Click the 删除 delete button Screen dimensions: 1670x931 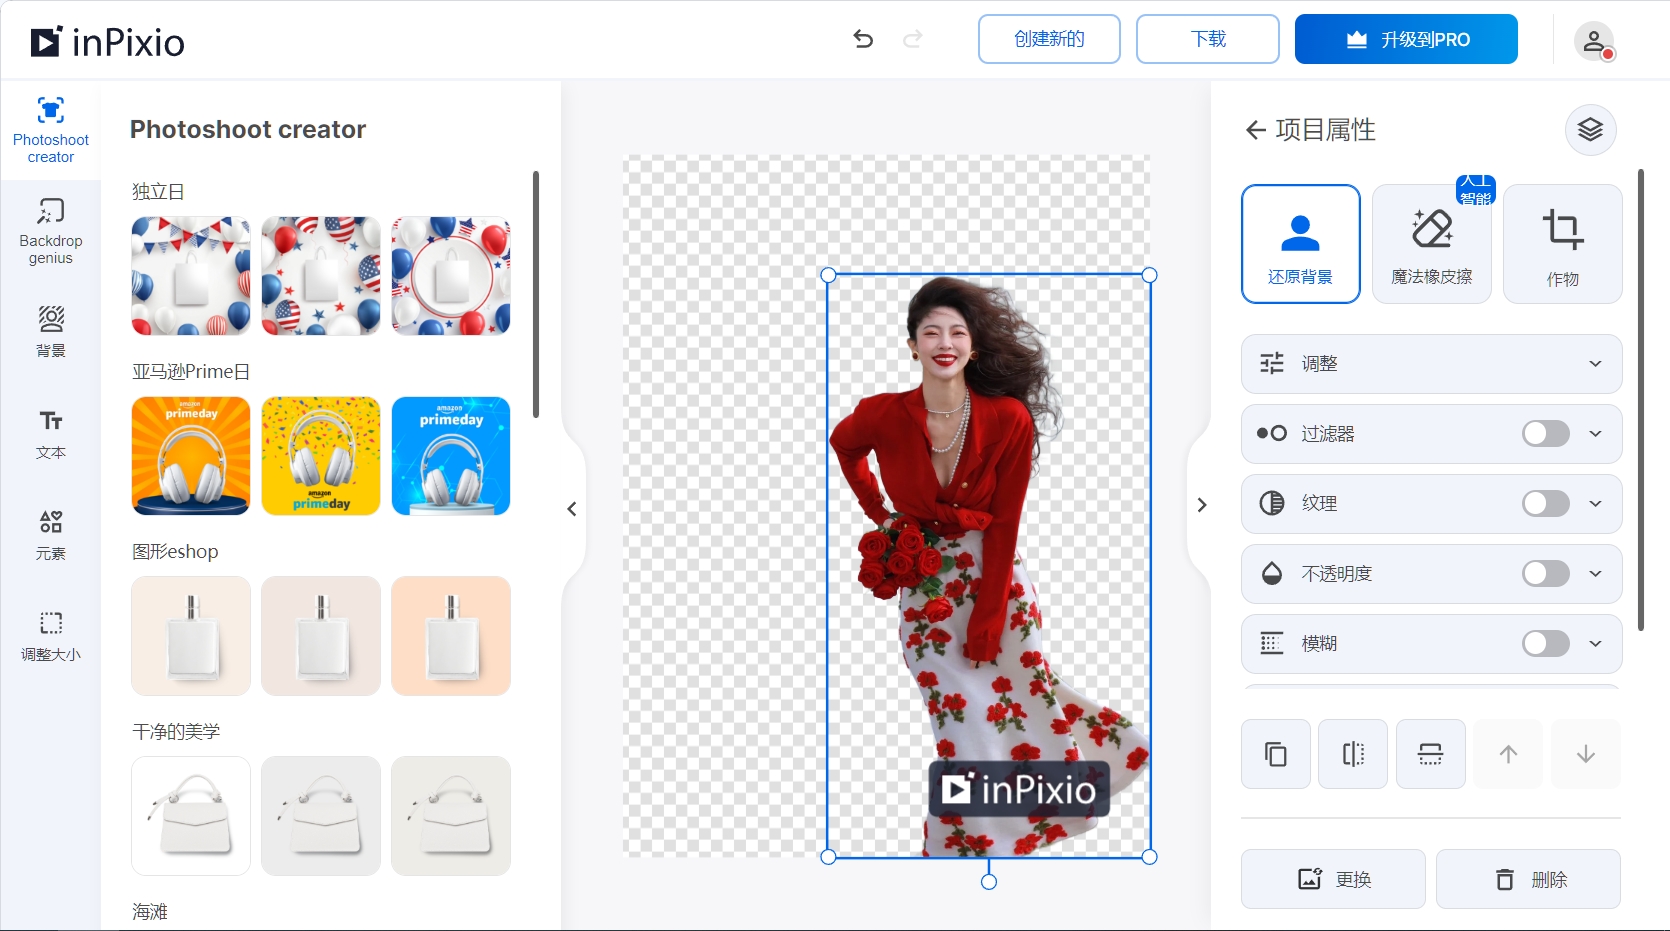(1529, 879)
